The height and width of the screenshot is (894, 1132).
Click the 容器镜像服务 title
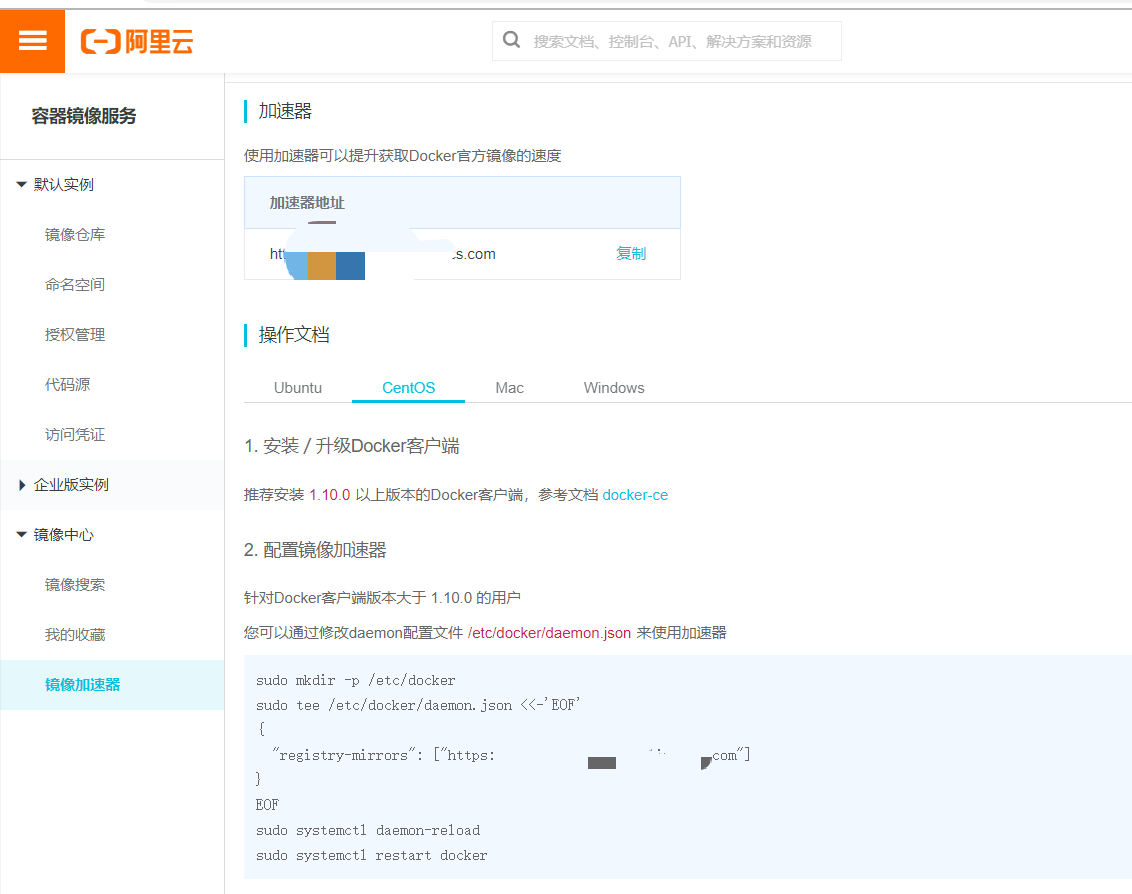click(84, 116)
